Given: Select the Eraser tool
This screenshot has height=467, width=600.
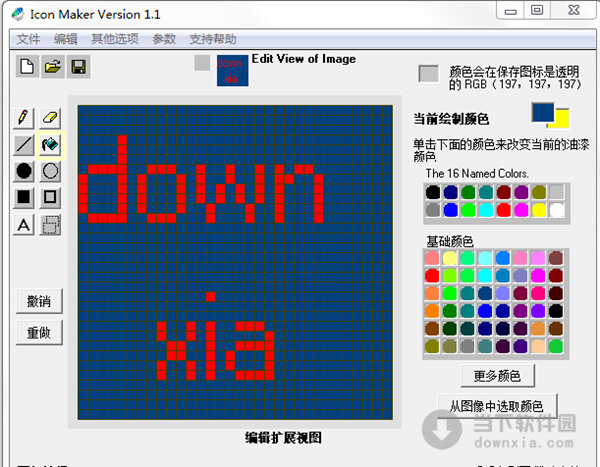Looking at the screenshot, I should coord(50,118).
